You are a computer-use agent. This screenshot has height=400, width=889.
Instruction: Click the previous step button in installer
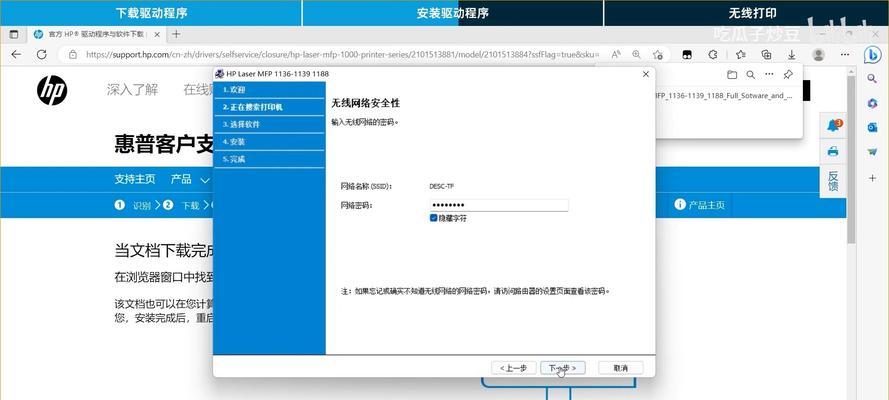pyautogui.click(x=513, y=368)
